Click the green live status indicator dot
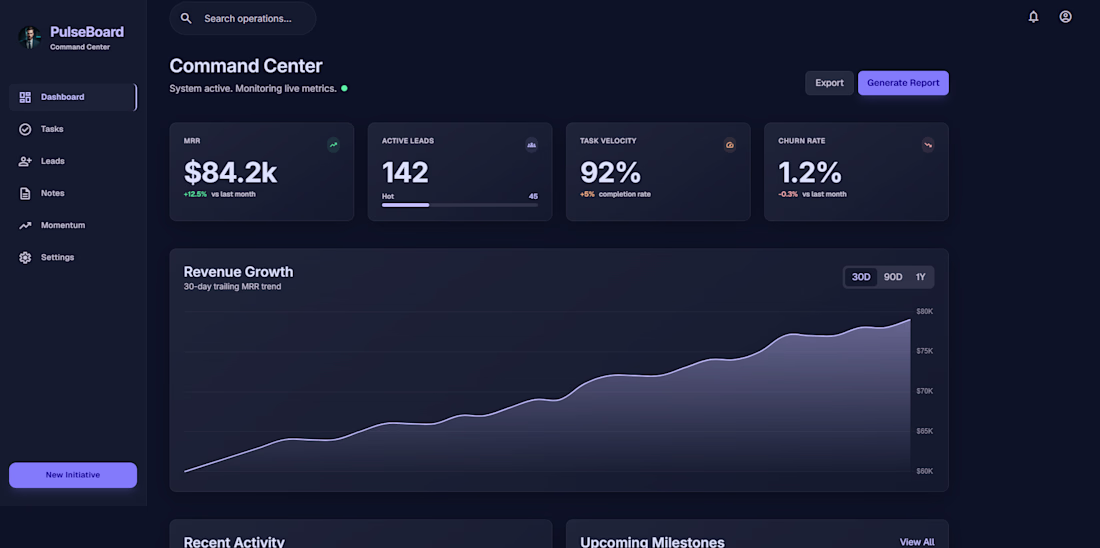1100x548 pixels. pos(344,88)
